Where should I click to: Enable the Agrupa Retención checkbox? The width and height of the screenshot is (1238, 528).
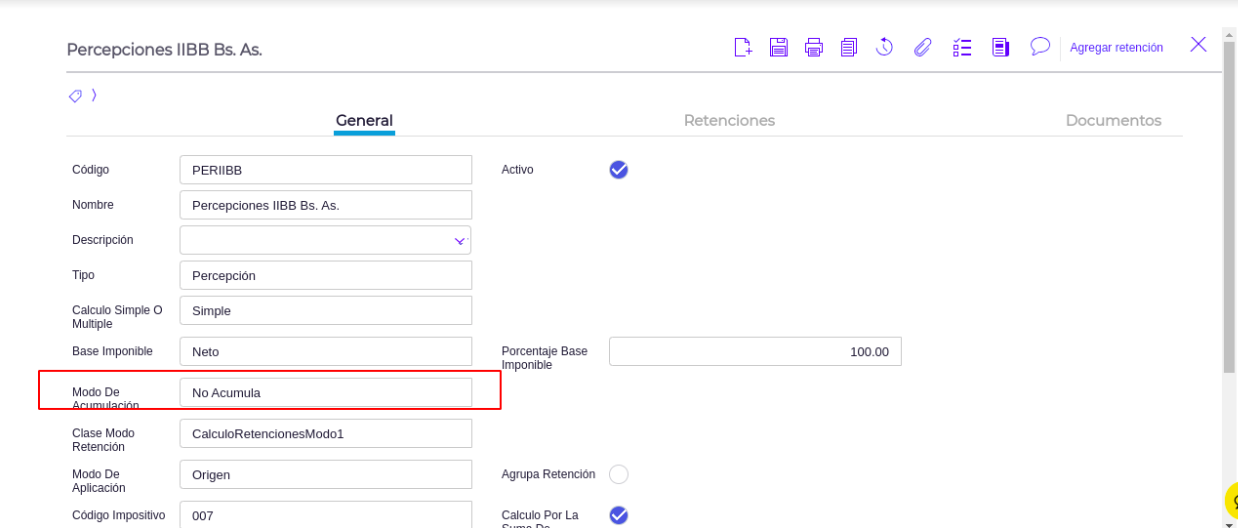tap(618, 474)
